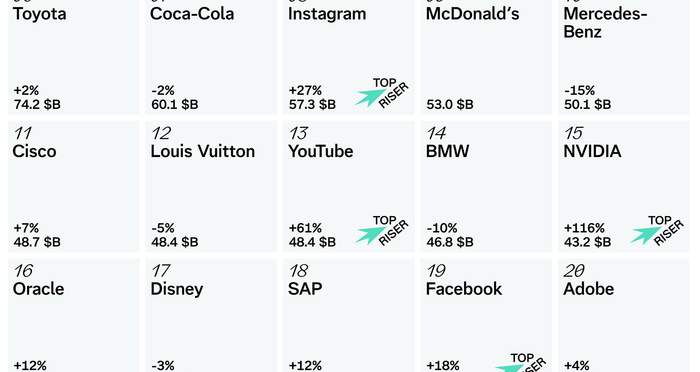The image size is (700, 372).
Task: Click the Adobe brand name
Action: [x=588, y=289]
